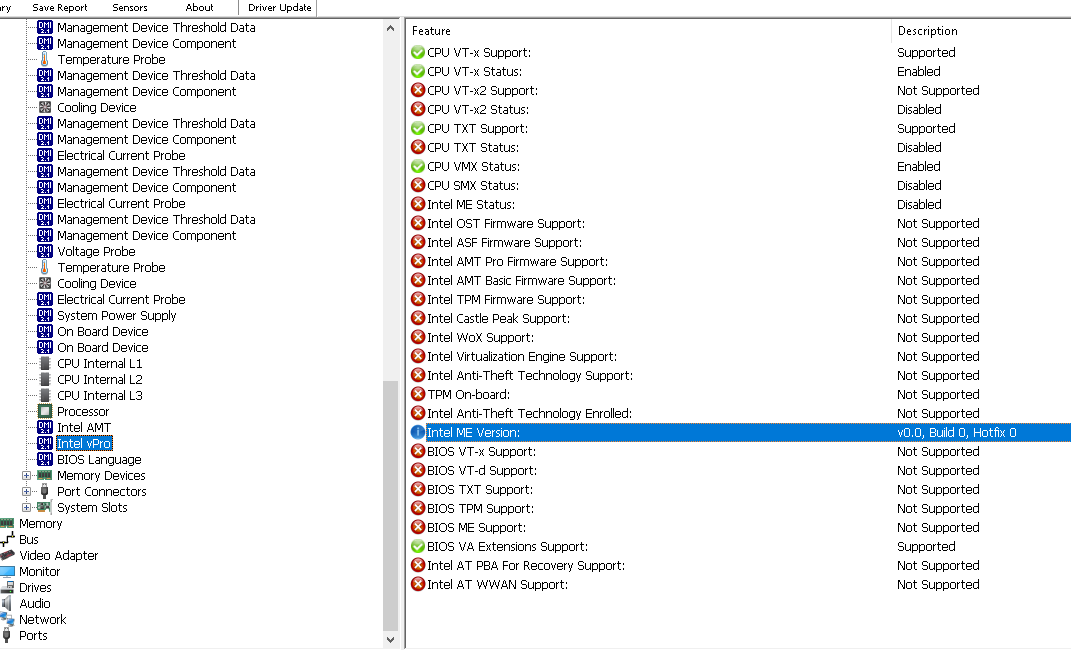The height and width of the screenshot is (650, 1071).
Task: Click the System Slots card icon
Action: (x=45, y=507)
